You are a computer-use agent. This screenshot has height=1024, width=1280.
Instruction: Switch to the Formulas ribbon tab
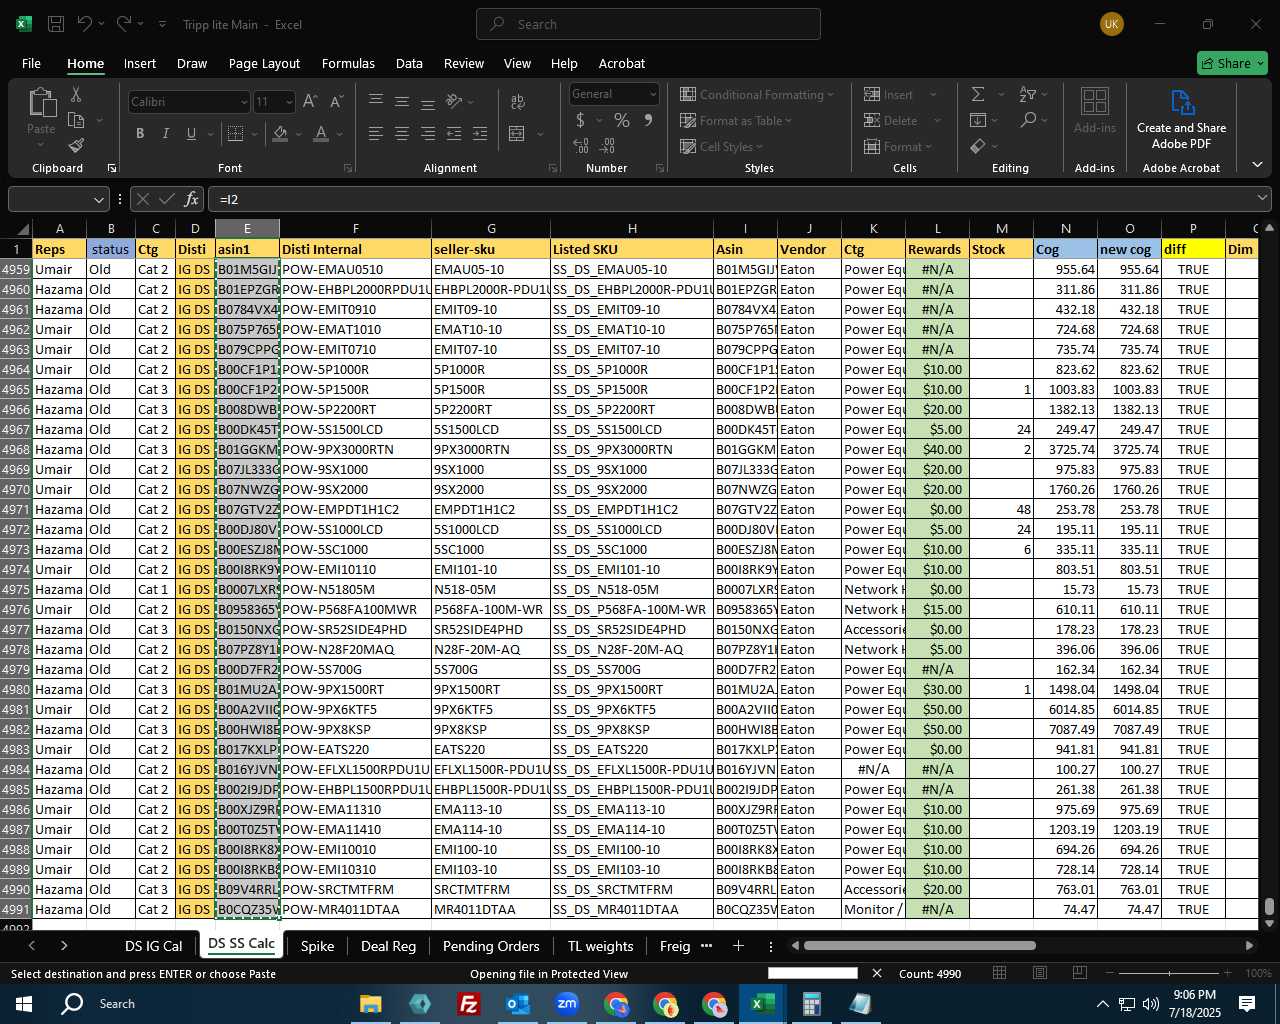point(348,63)
